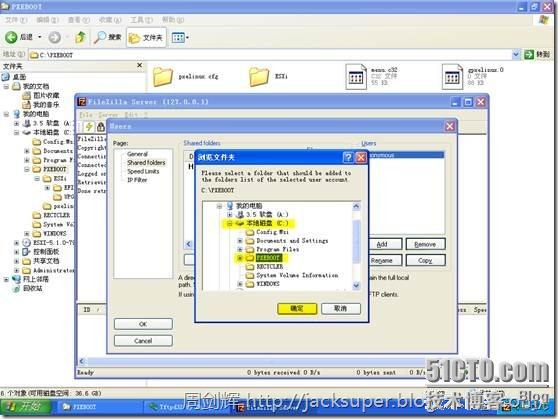Click the Up folder icon in Explorer toolbar

80,37
